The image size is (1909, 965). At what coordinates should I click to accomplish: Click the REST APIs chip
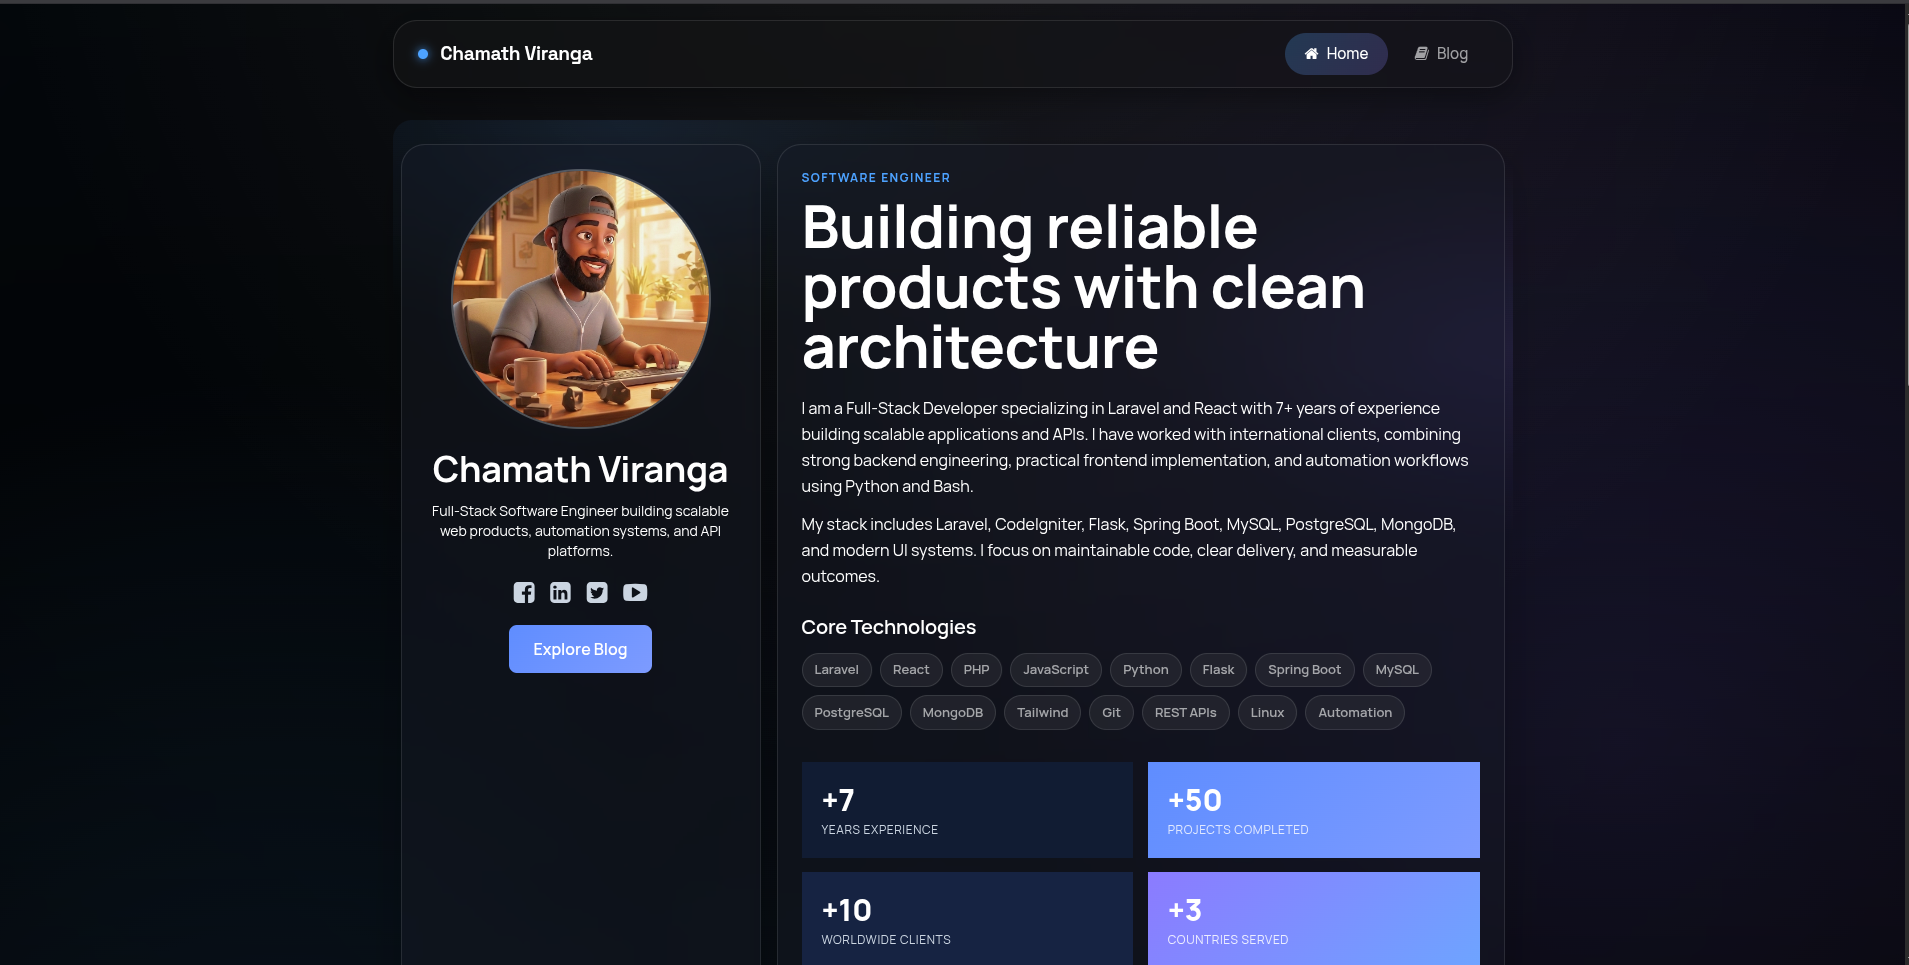tap(1185, 713)
